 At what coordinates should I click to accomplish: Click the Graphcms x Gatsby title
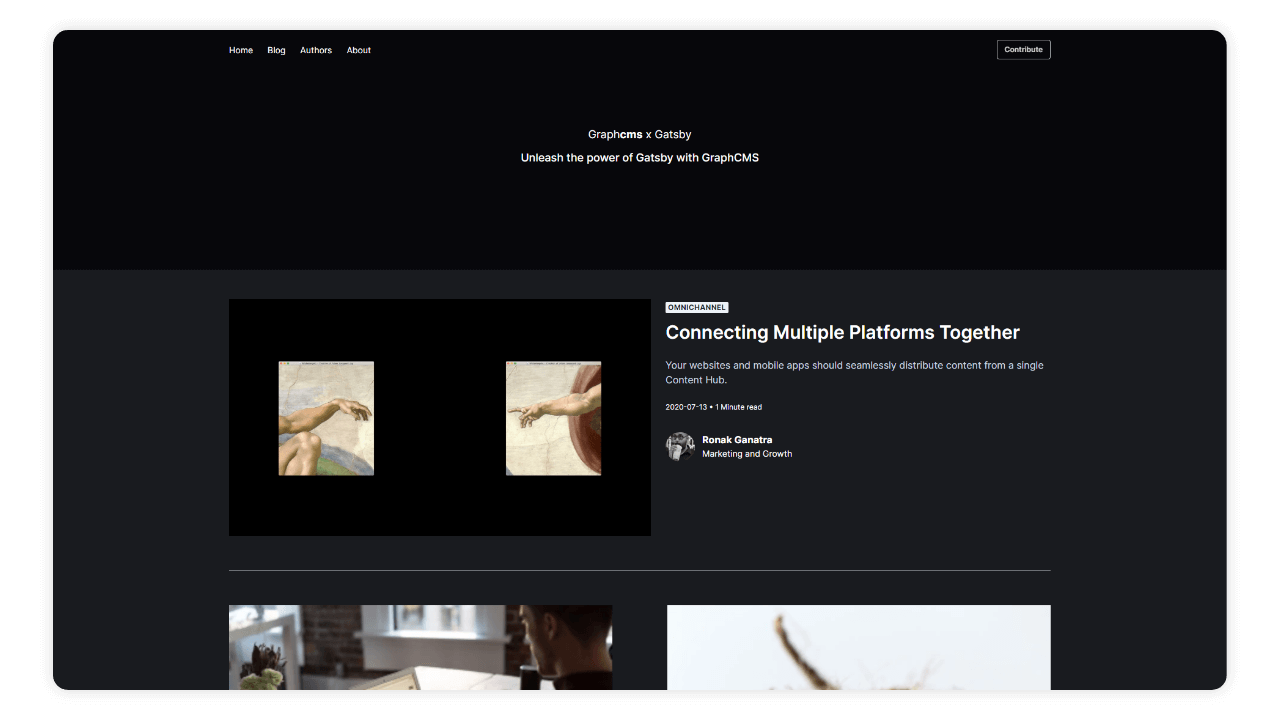pyautogui.click(x=640, y=134)
